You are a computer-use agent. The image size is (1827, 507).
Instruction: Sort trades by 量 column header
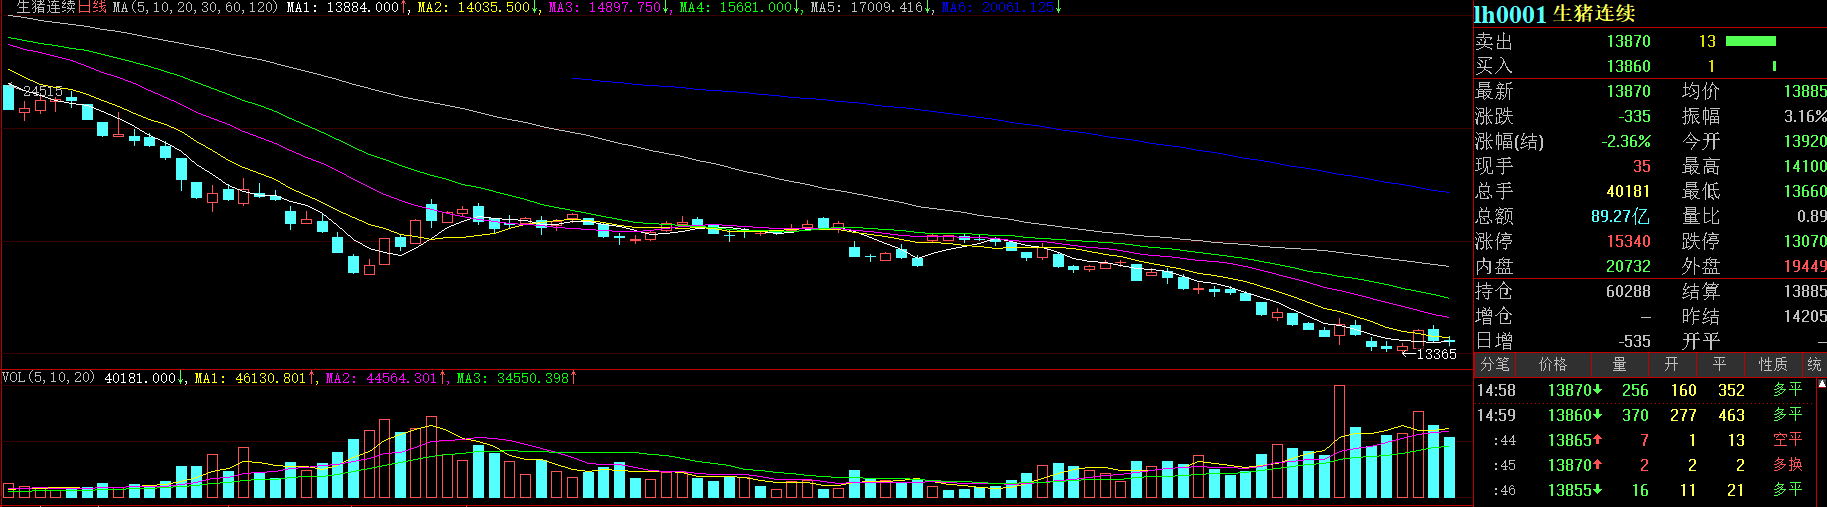tap(1619, 365)
